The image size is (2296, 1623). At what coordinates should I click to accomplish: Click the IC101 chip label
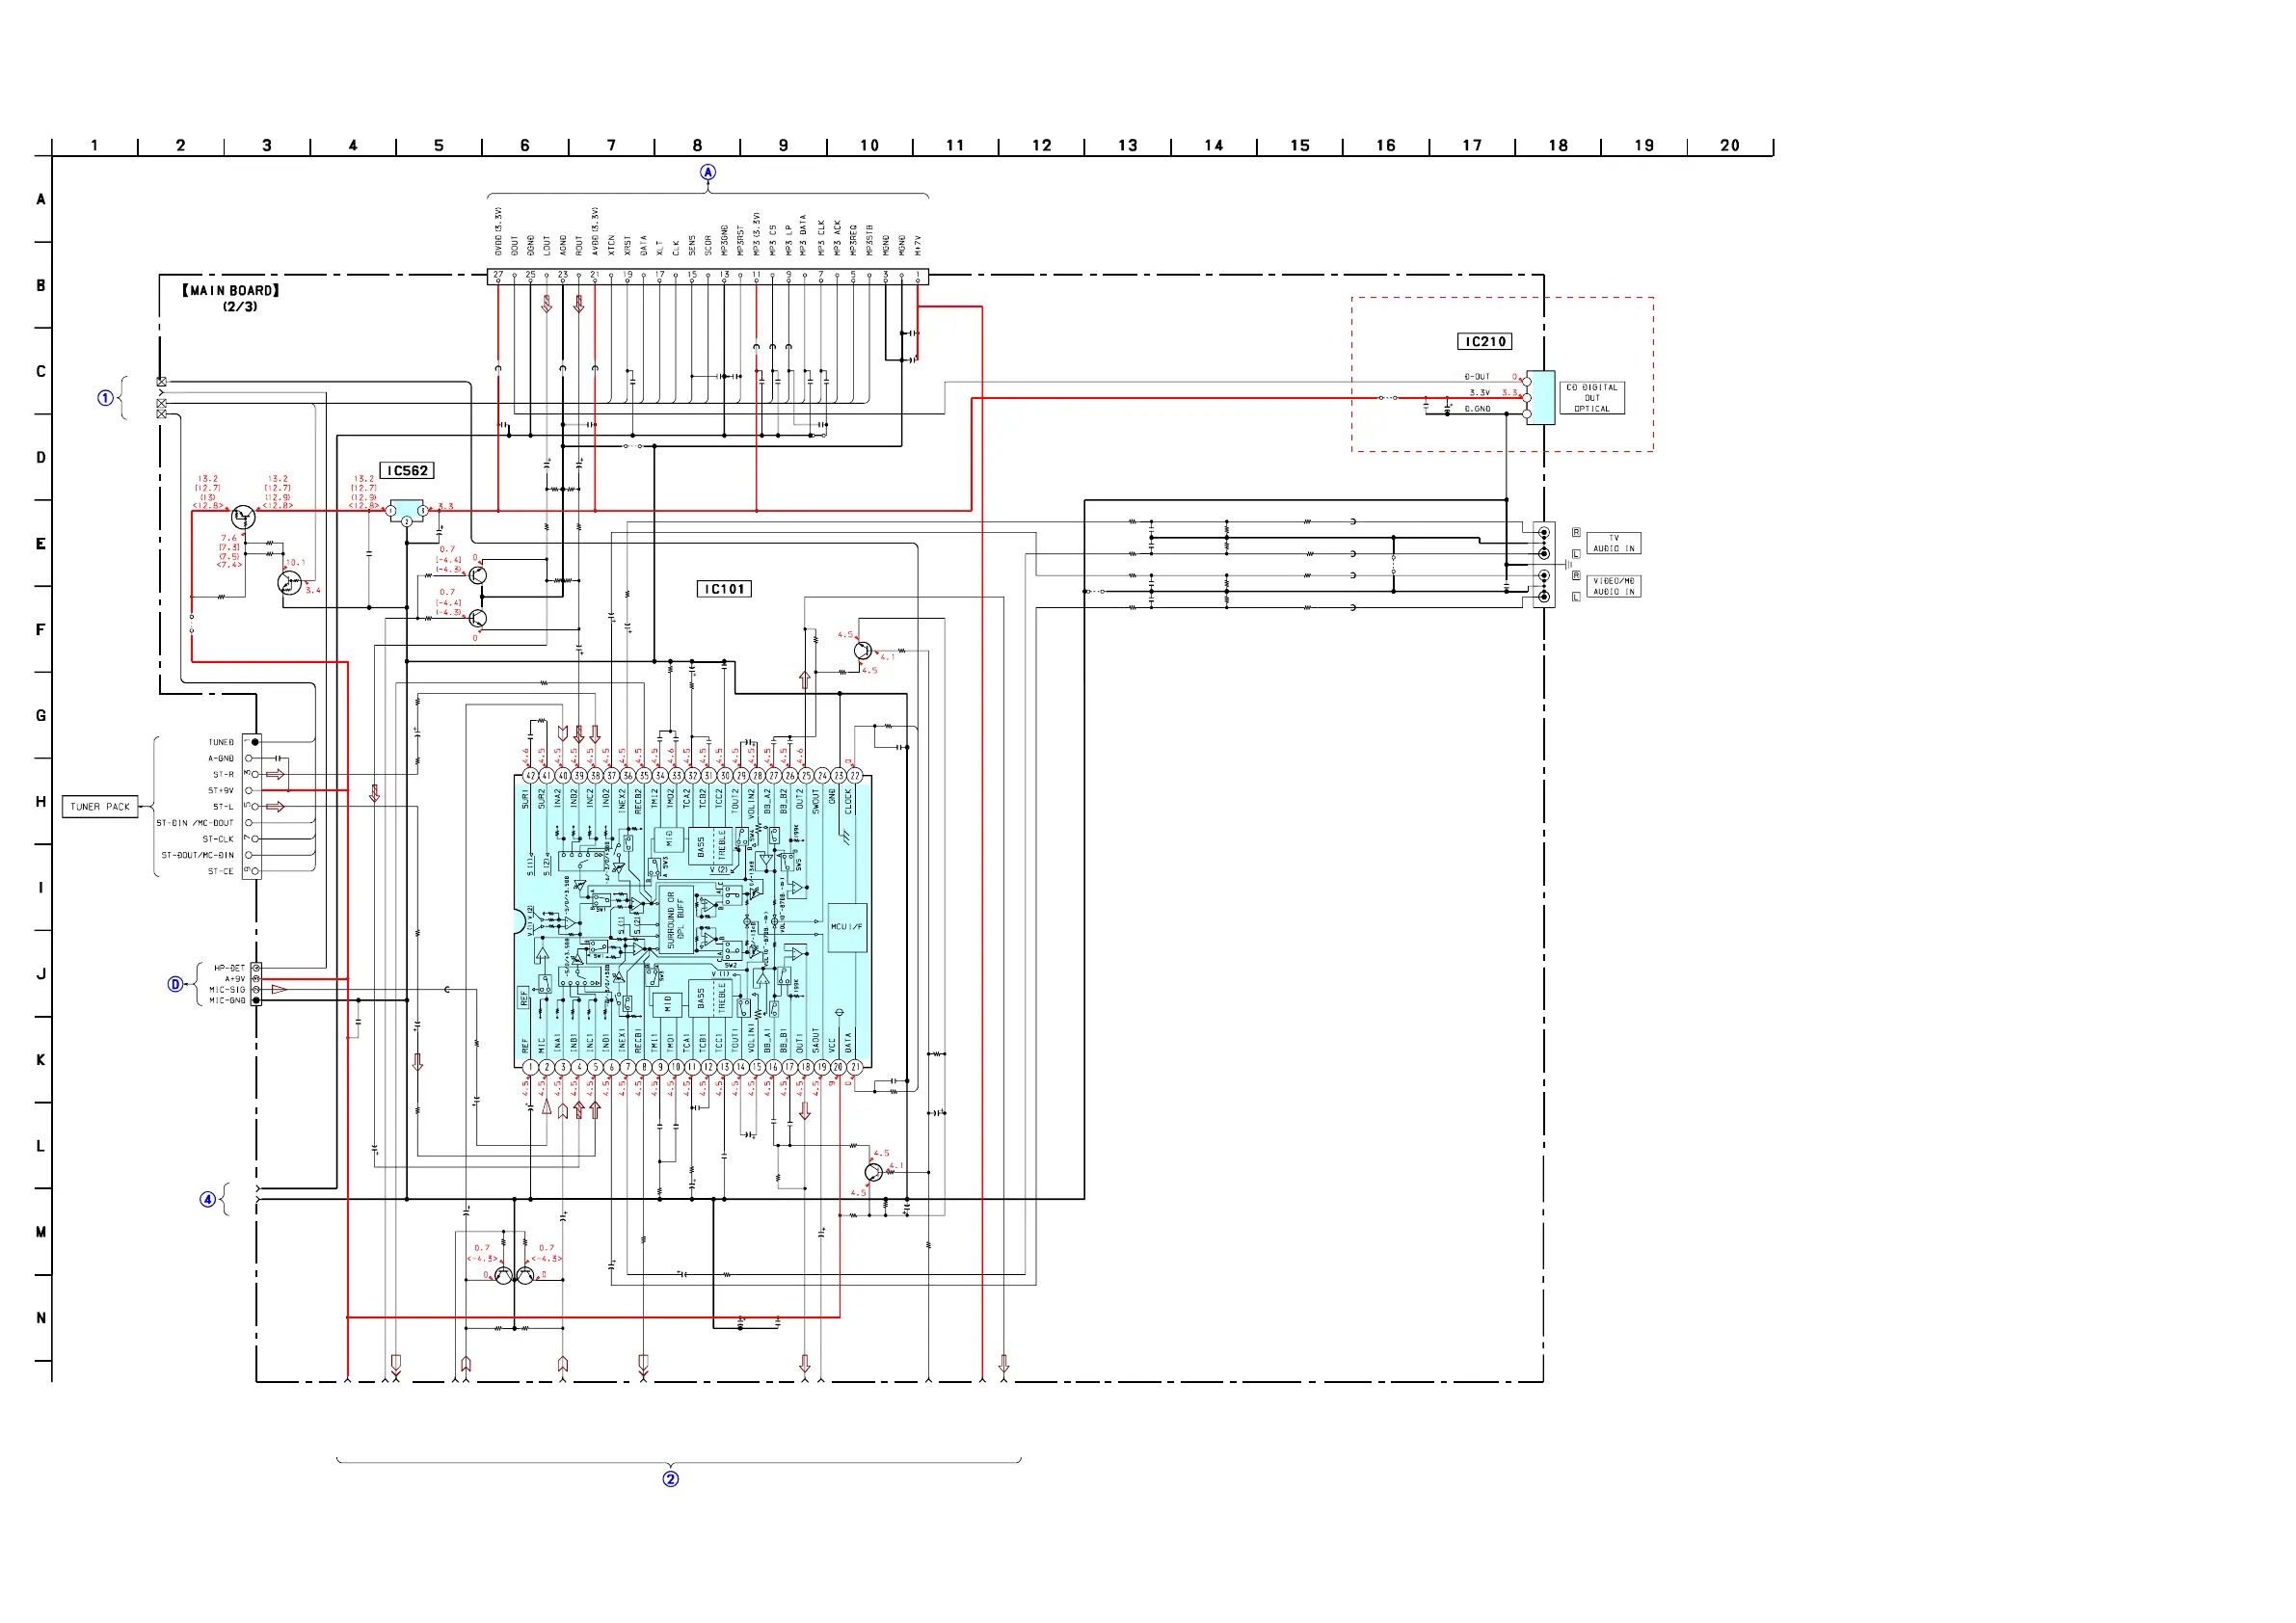click(x=724, y=589)
